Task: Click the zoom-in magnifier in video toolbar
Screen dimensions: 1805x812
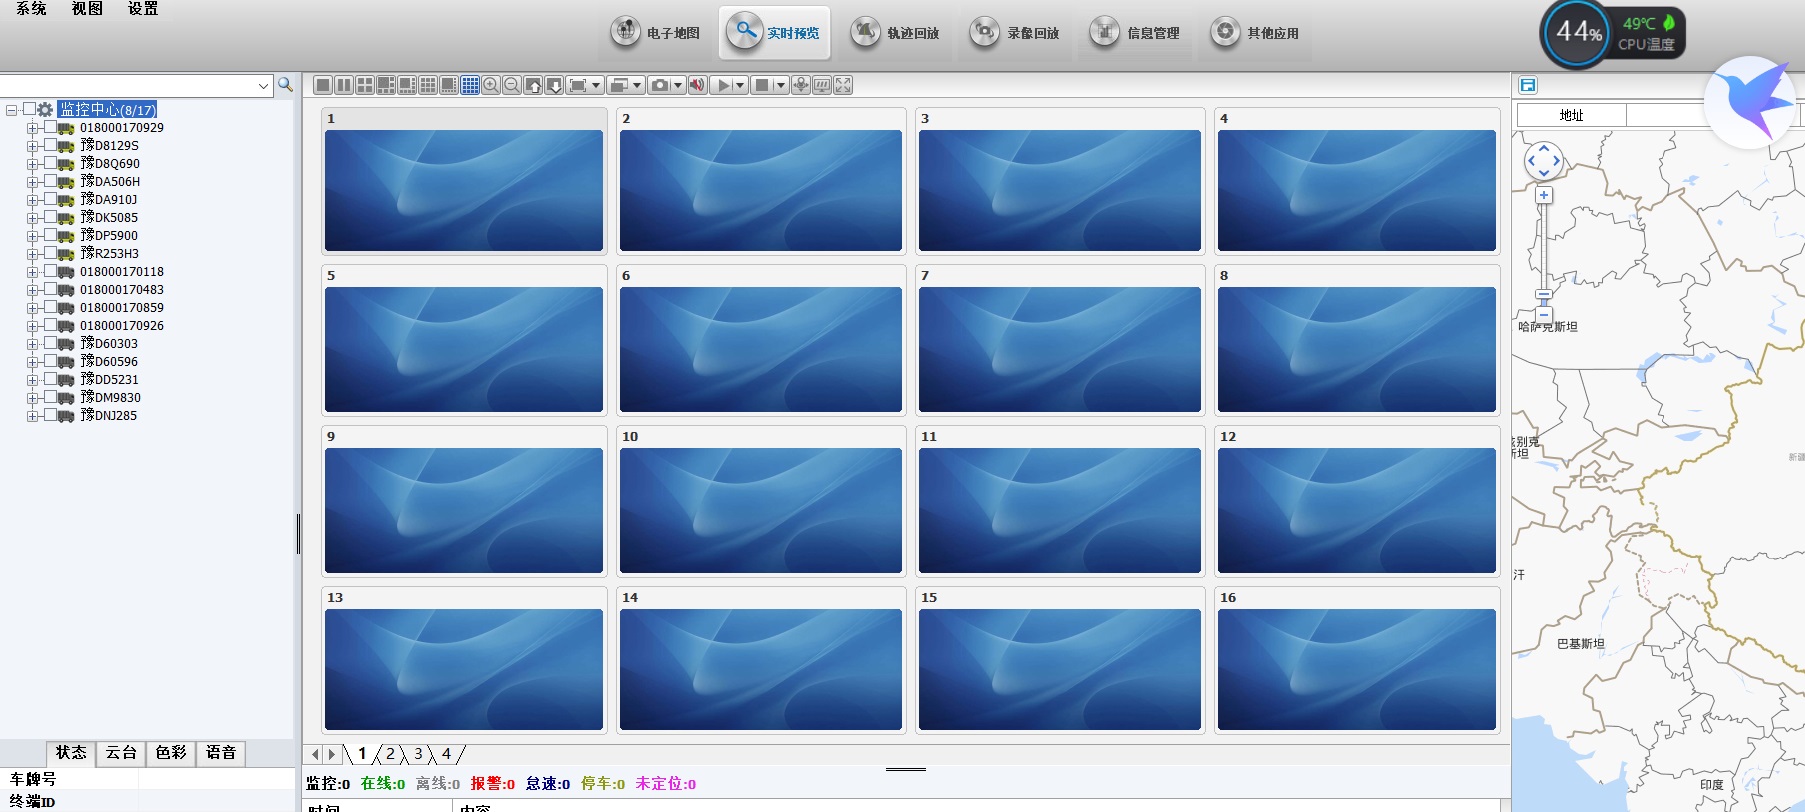Action: pos(491,85)
